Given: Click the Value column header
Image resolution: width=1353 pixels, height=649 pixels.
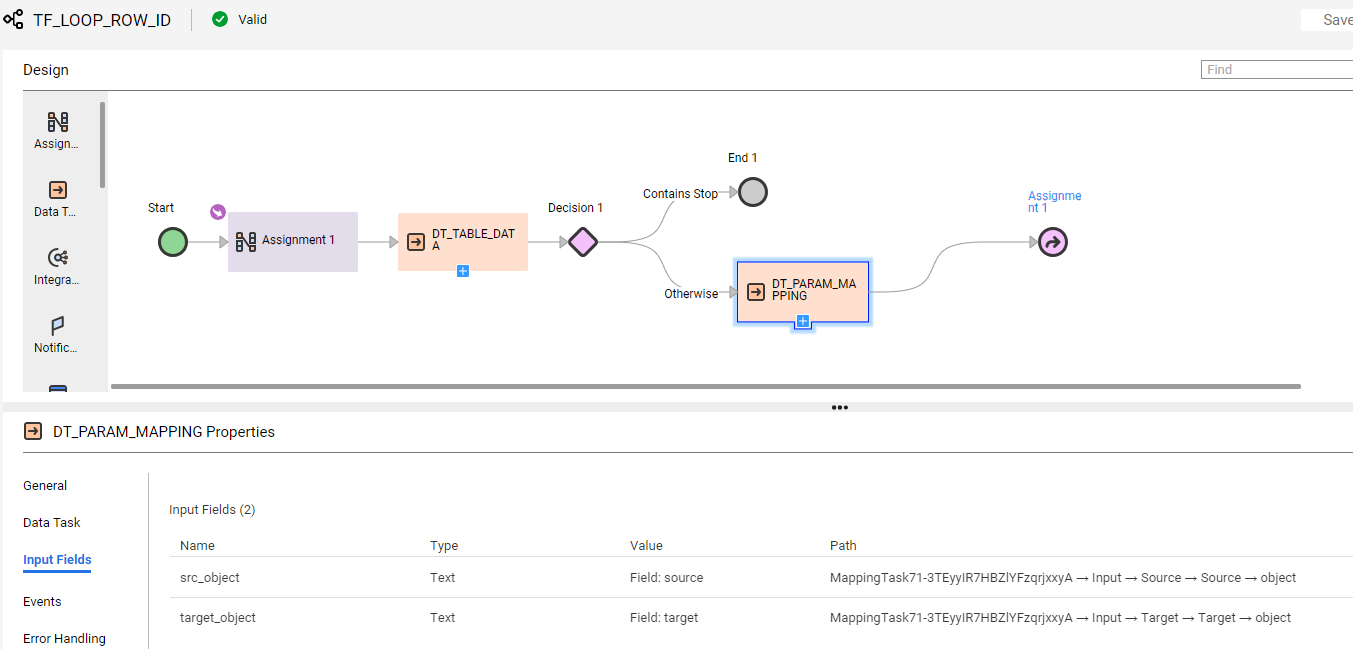Looking at the screenshot, I should [646, 546].
